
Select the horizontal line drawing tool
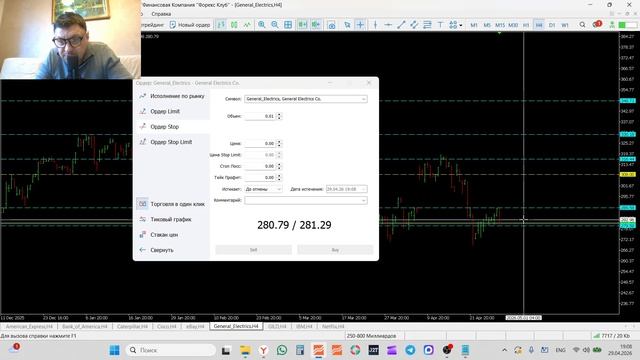(x=388, y=25)
